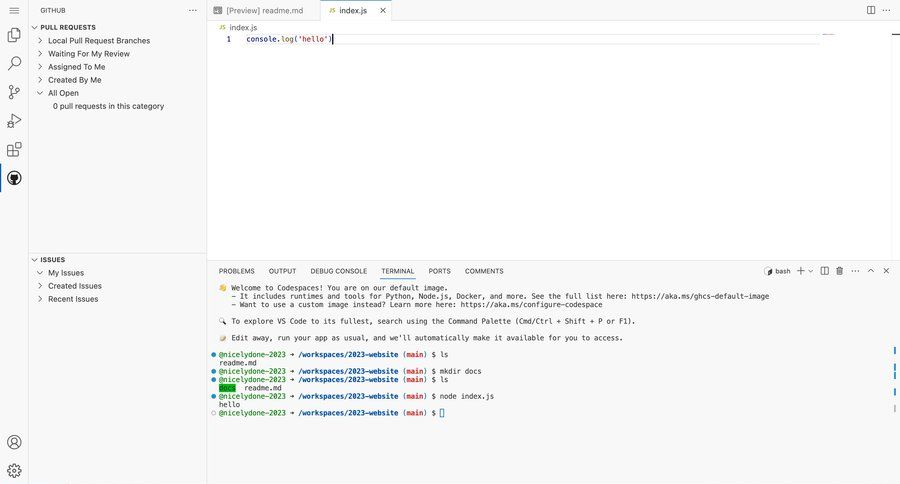Open the Run and Debug view

[x=14, y=121]
